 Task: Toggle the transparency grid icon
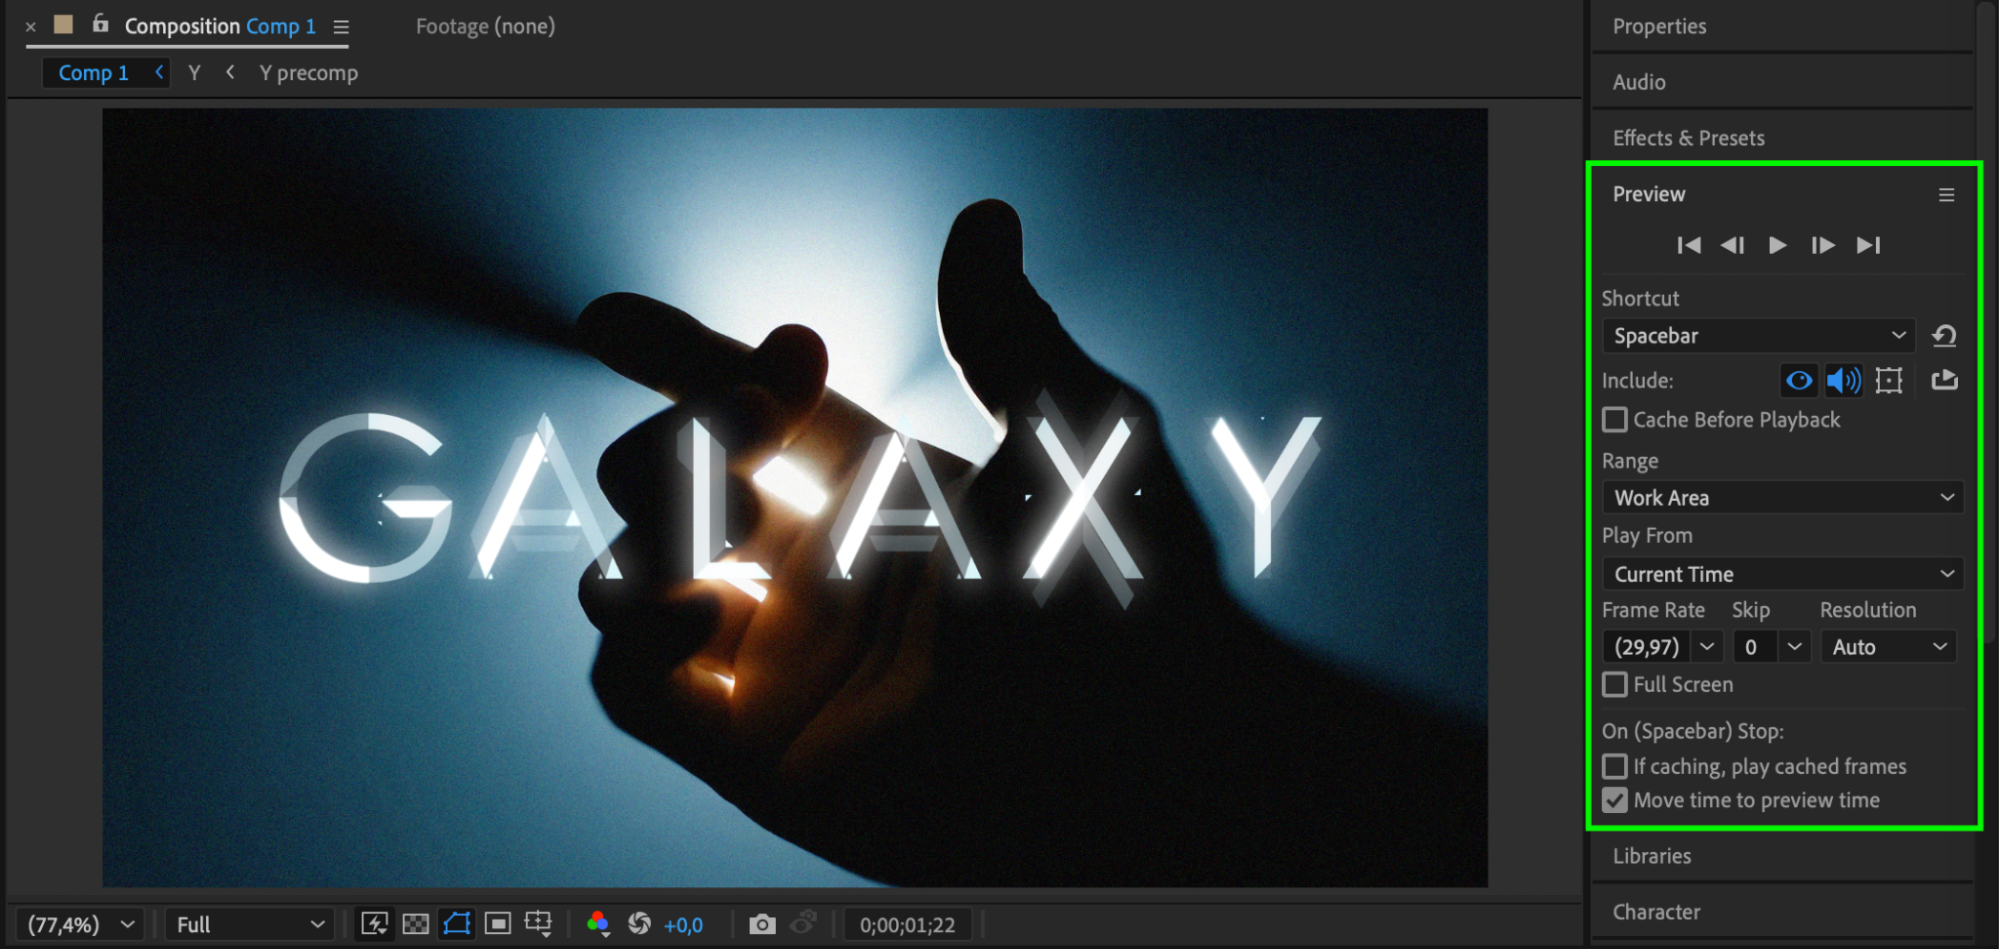415,924
